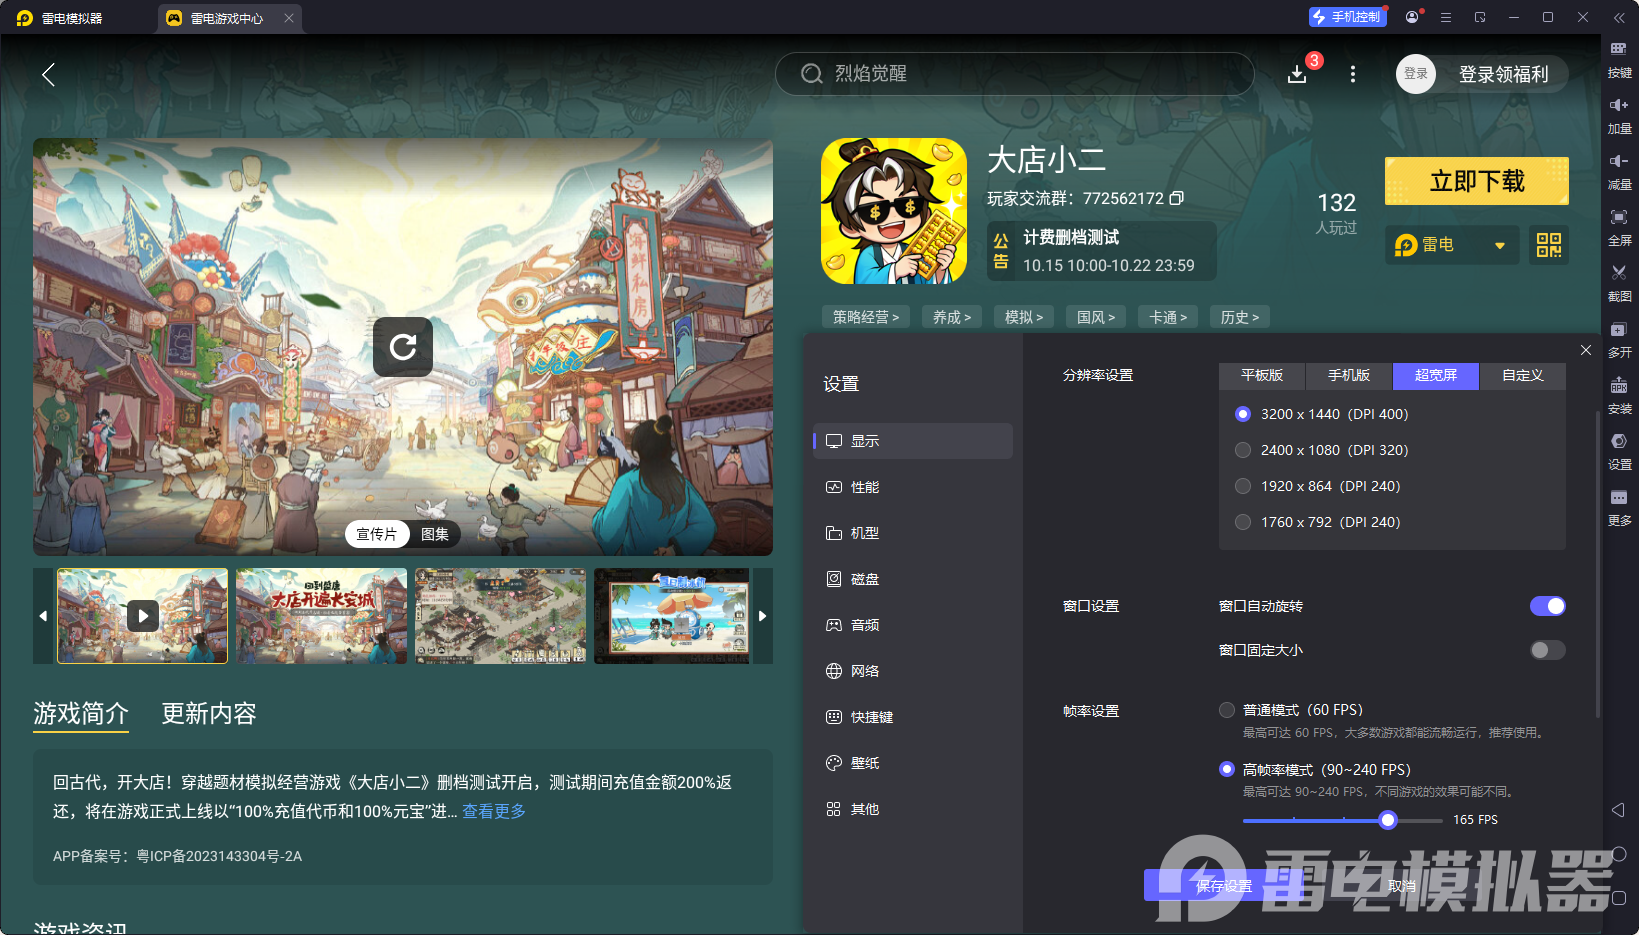Click the reload icon on the promo video
The image size is (1639, 935).
point(403,347)
